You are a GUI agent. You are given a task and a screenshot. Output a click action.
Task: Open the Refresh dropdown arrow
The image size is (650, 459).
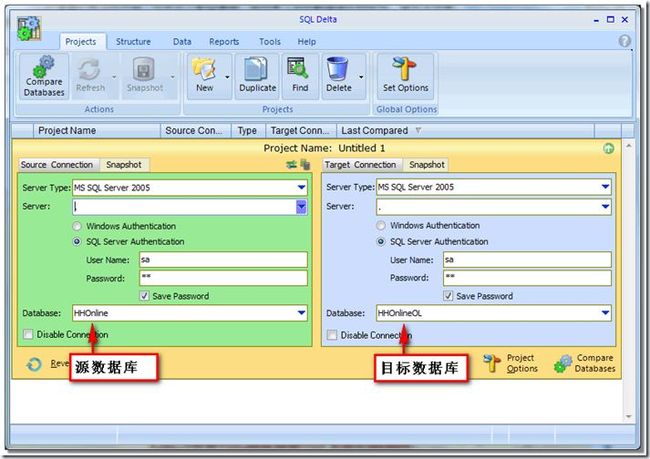(x=114, y=77)
